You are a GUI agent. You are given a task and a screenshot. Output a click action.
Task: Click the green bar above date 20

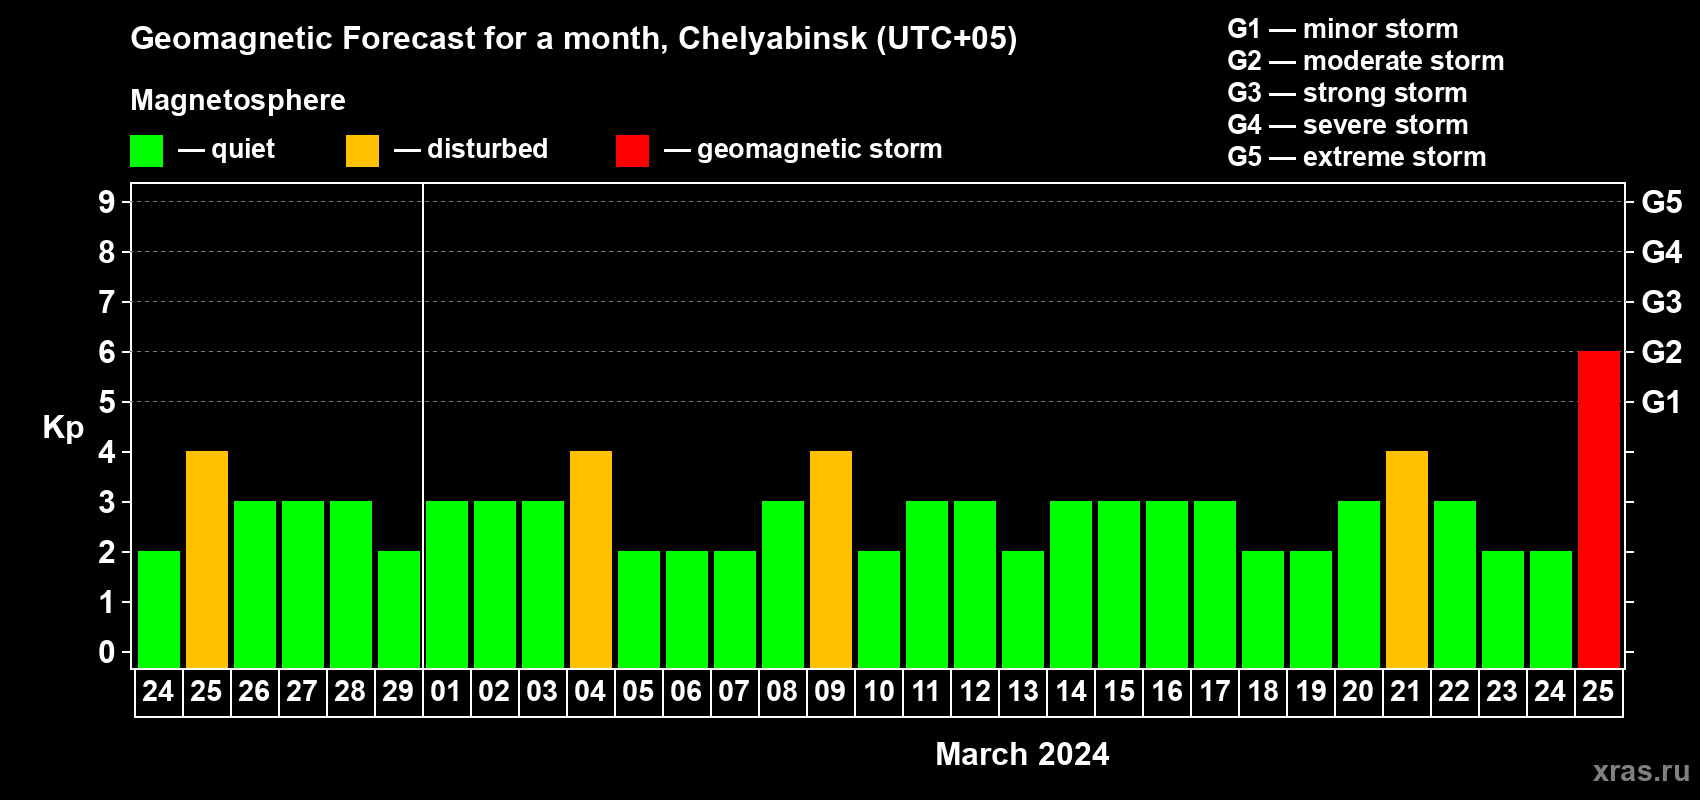click(x=1358, y=584)
